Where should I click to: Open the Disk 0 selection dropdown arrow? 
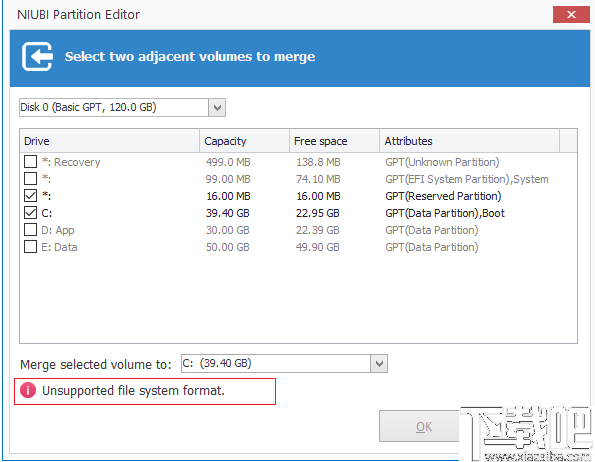click(217, 107)
